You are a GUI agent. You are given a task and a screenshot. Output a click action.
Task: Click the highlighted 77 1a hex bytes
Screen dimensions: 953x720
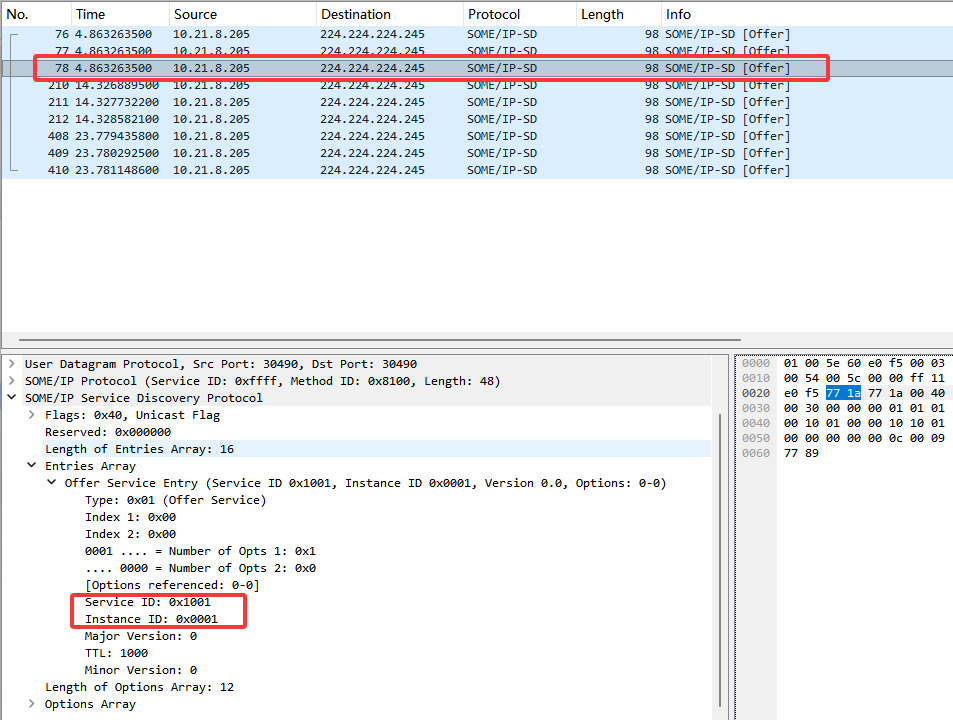[843, 393]
